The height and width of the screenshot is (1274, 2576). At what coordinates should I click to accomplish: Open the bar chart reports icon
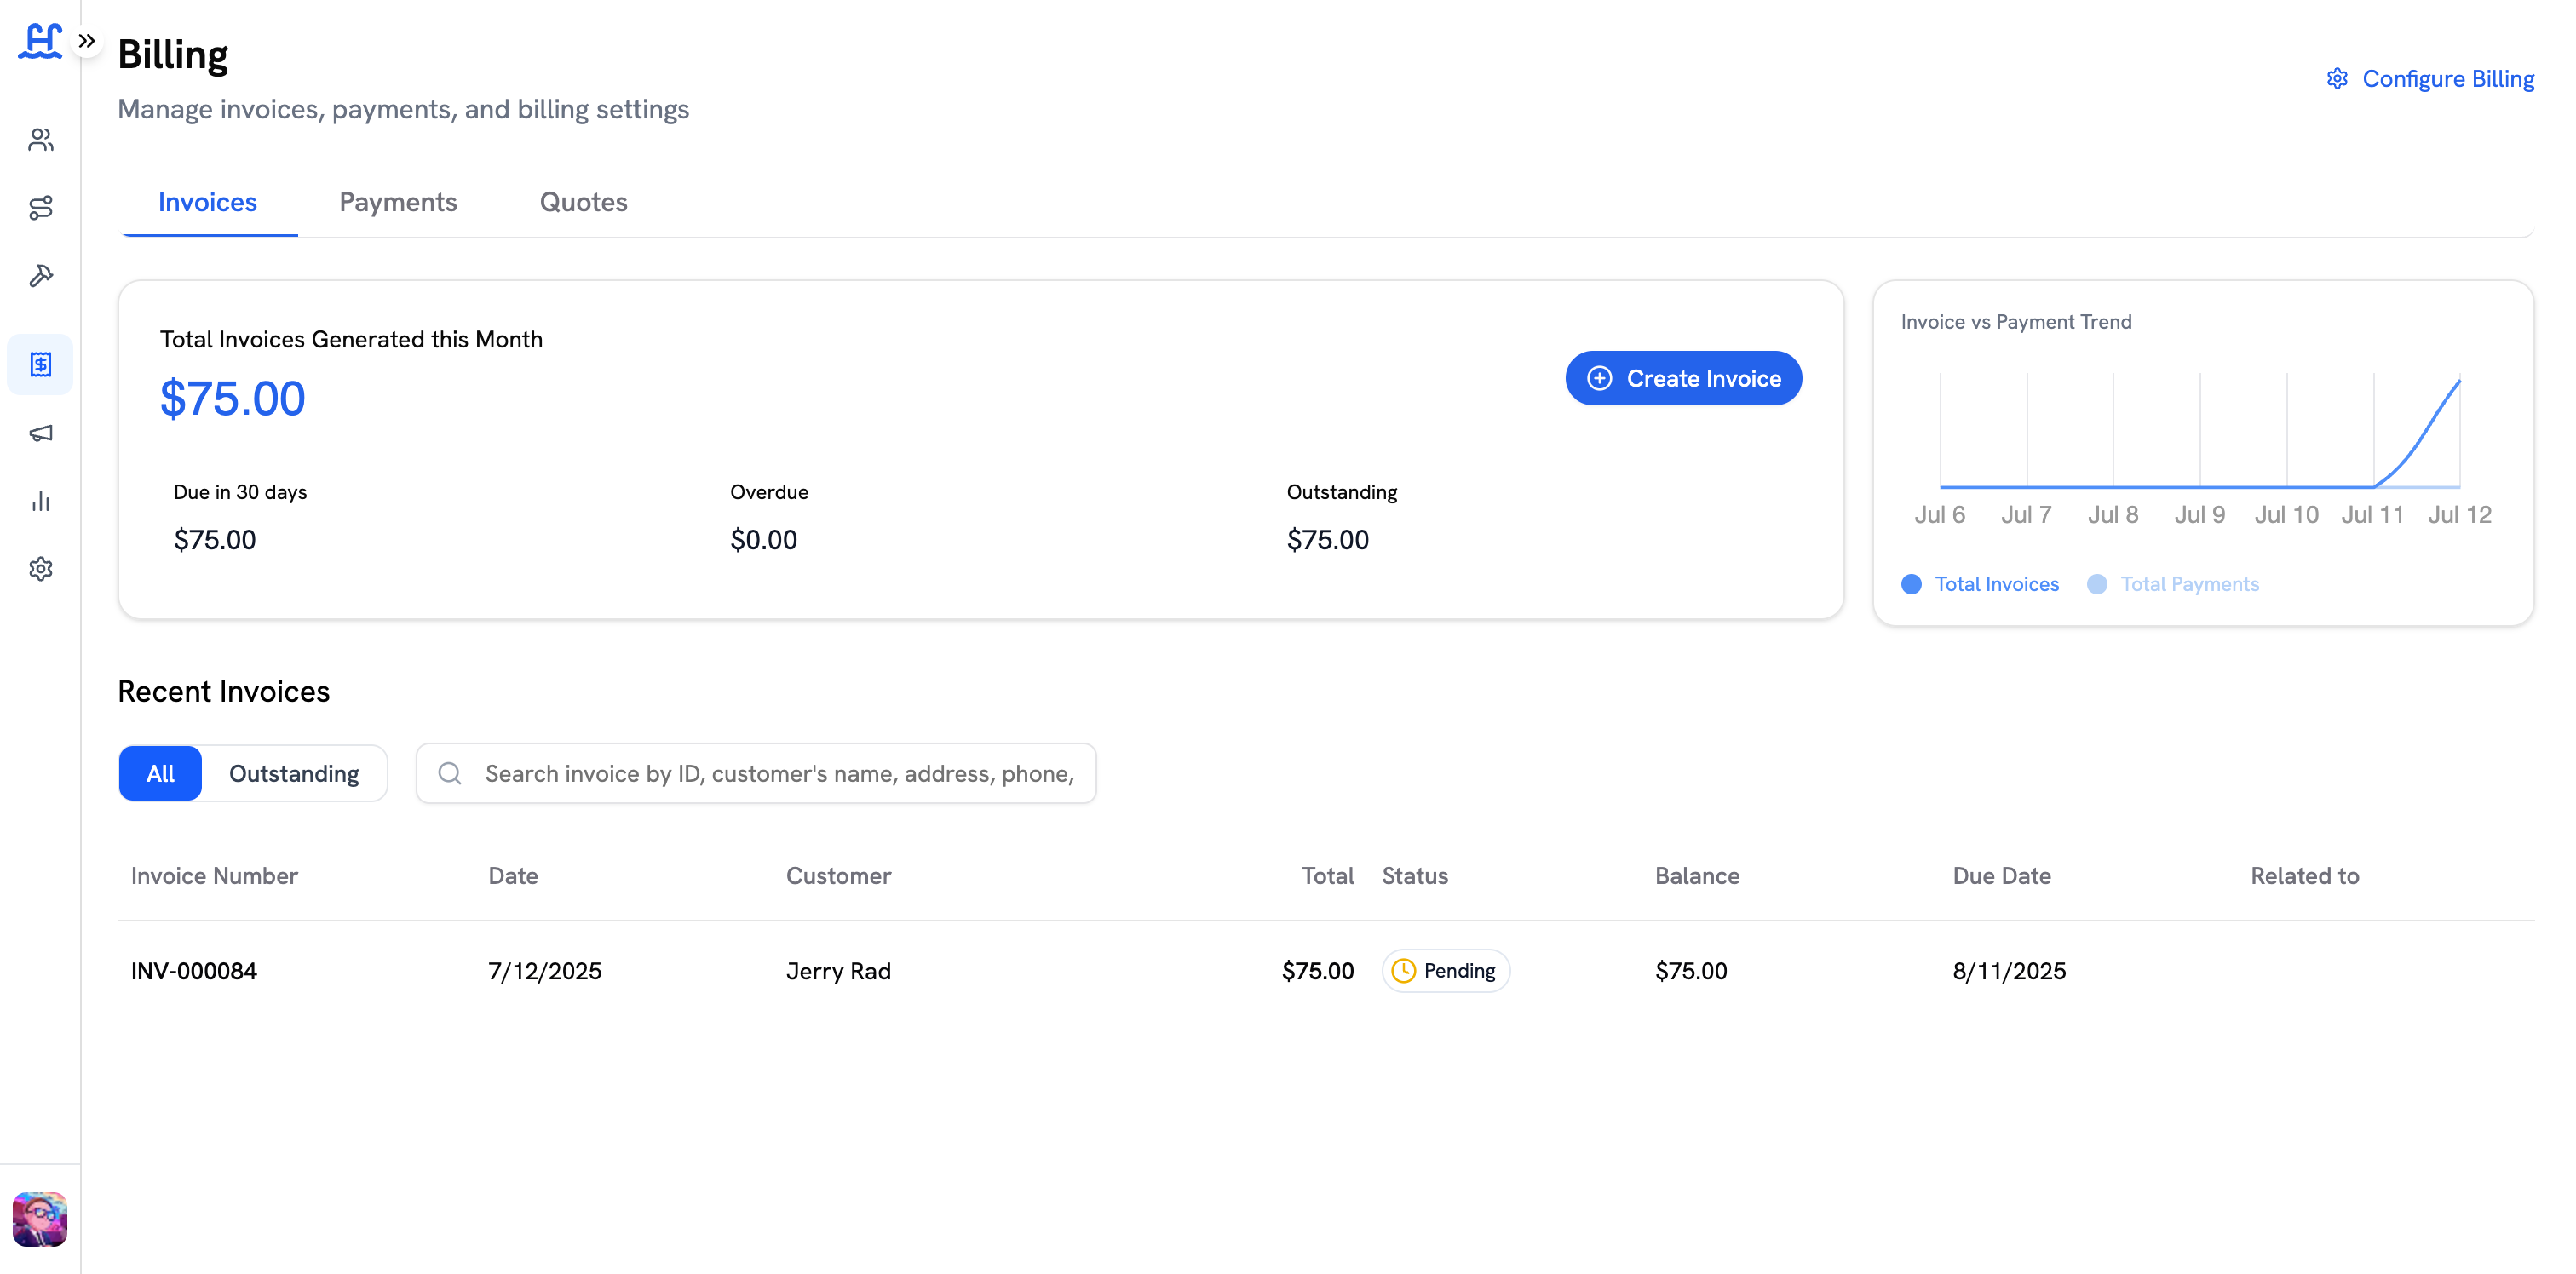pos(41,501)
